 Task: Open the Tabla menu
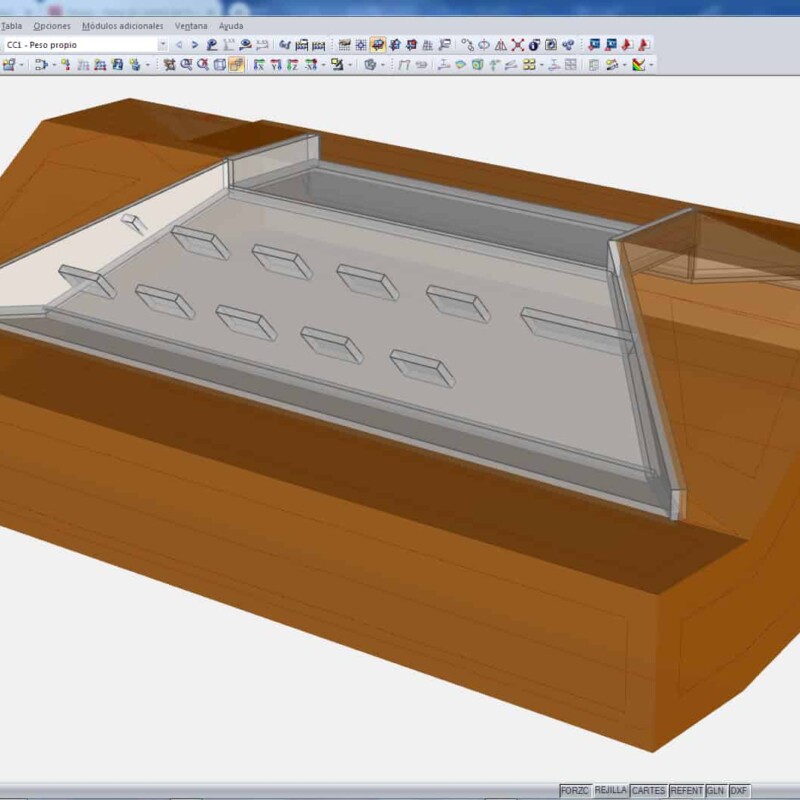coord(11,26)
